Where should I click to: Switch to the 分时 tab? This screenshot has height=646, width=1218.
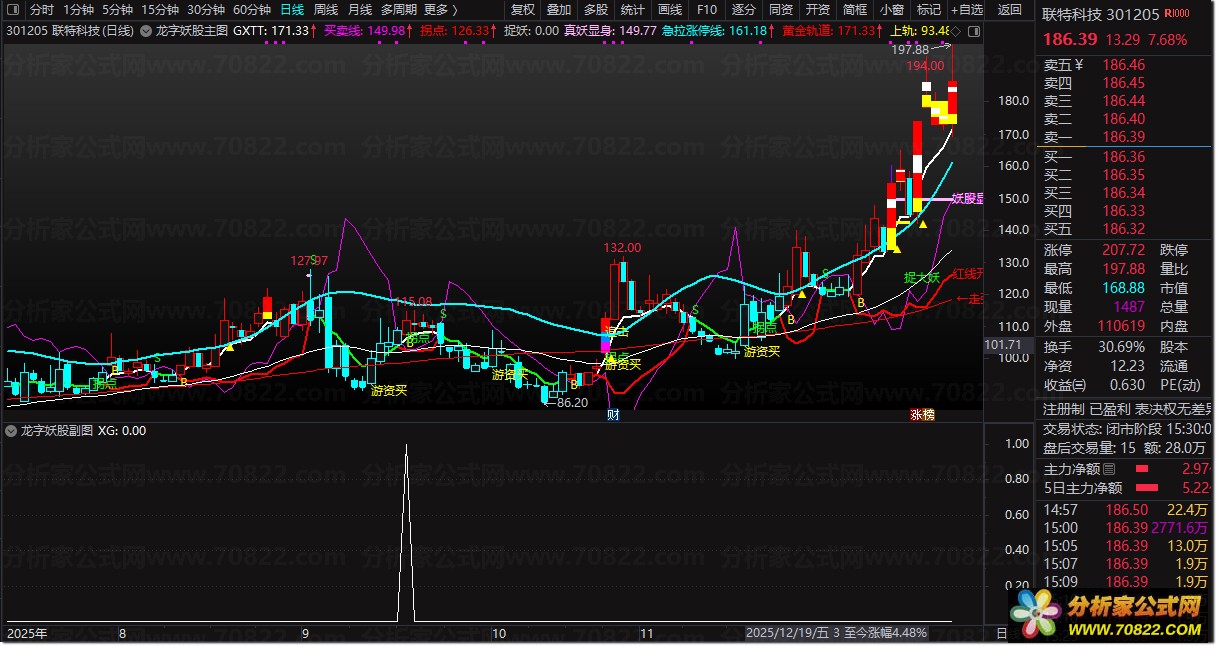coord(42,9)
